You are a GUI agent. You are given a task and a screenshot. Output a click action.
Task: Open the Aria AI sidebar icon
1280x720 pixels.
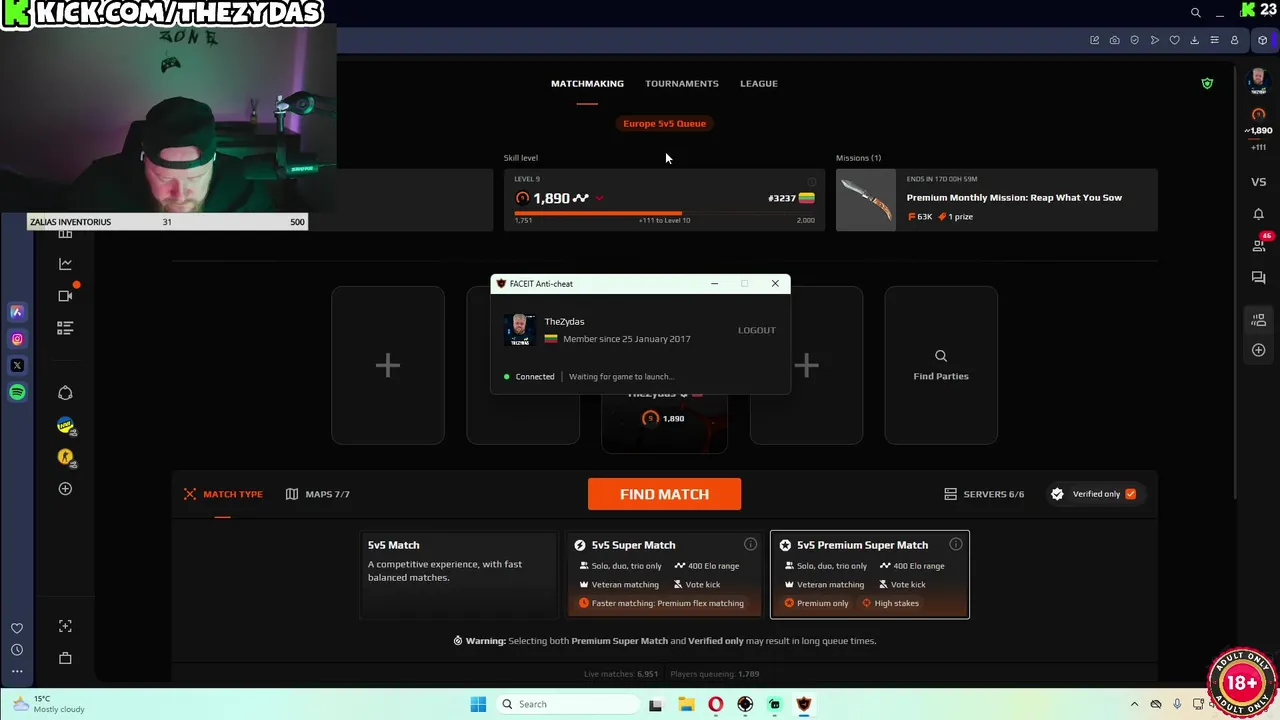(17, 312)
